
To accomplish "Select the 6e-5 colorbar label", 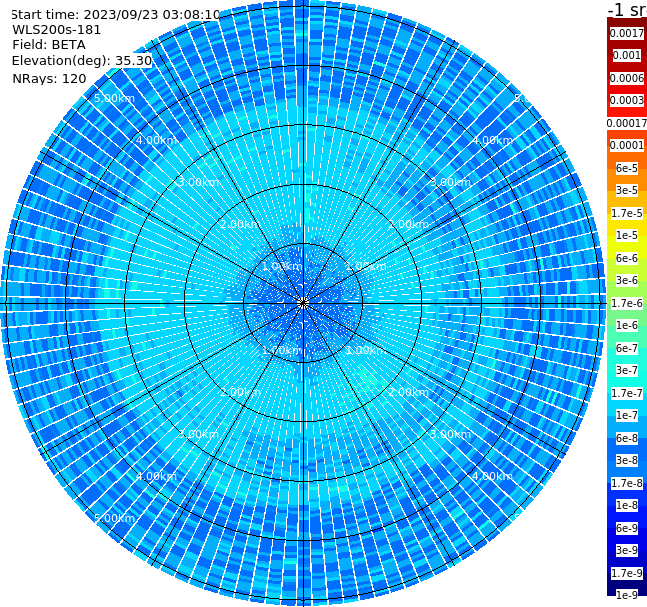I will click(627, 168).
